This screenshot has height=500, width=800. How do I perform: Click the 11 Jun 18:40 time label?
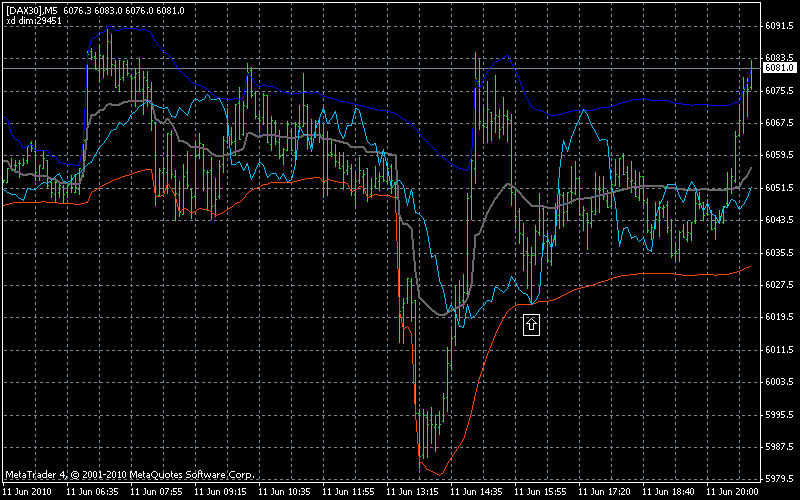coord(669,492)
